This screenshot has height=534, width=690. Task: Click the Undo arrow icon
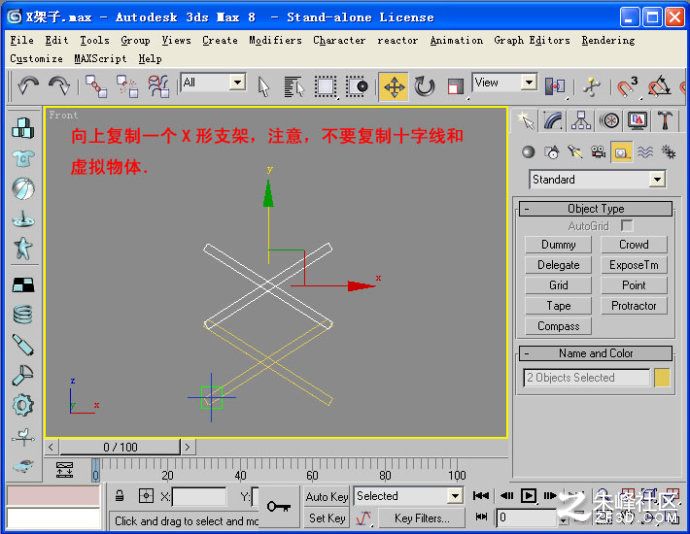tap(28, 86)
